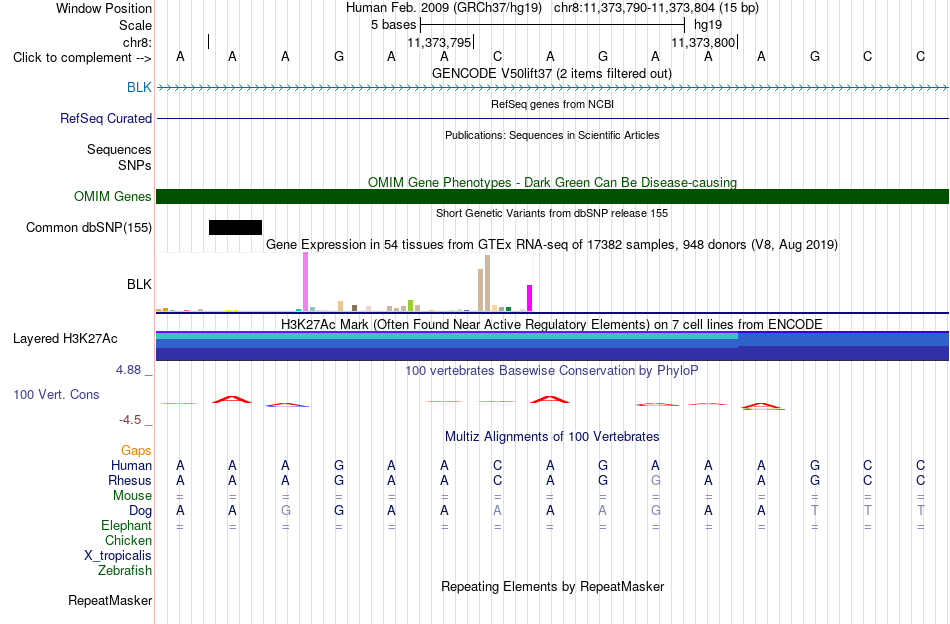Click 'Publications: Sequences in Scientific Articles' title
Image resolution: width=950 pixels, height=624 pixels.
(552, 135)
